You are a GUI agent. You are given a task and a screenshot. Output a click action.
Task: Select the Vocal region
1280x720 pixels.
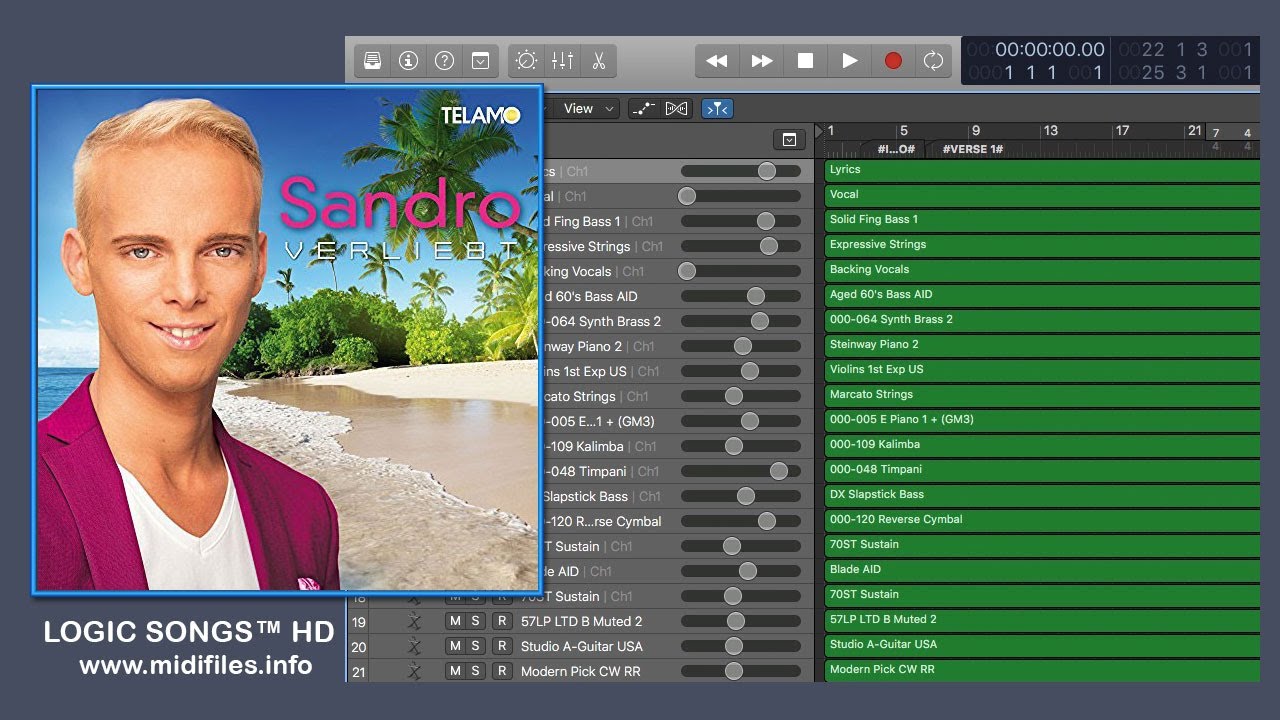pos(1042,196)
